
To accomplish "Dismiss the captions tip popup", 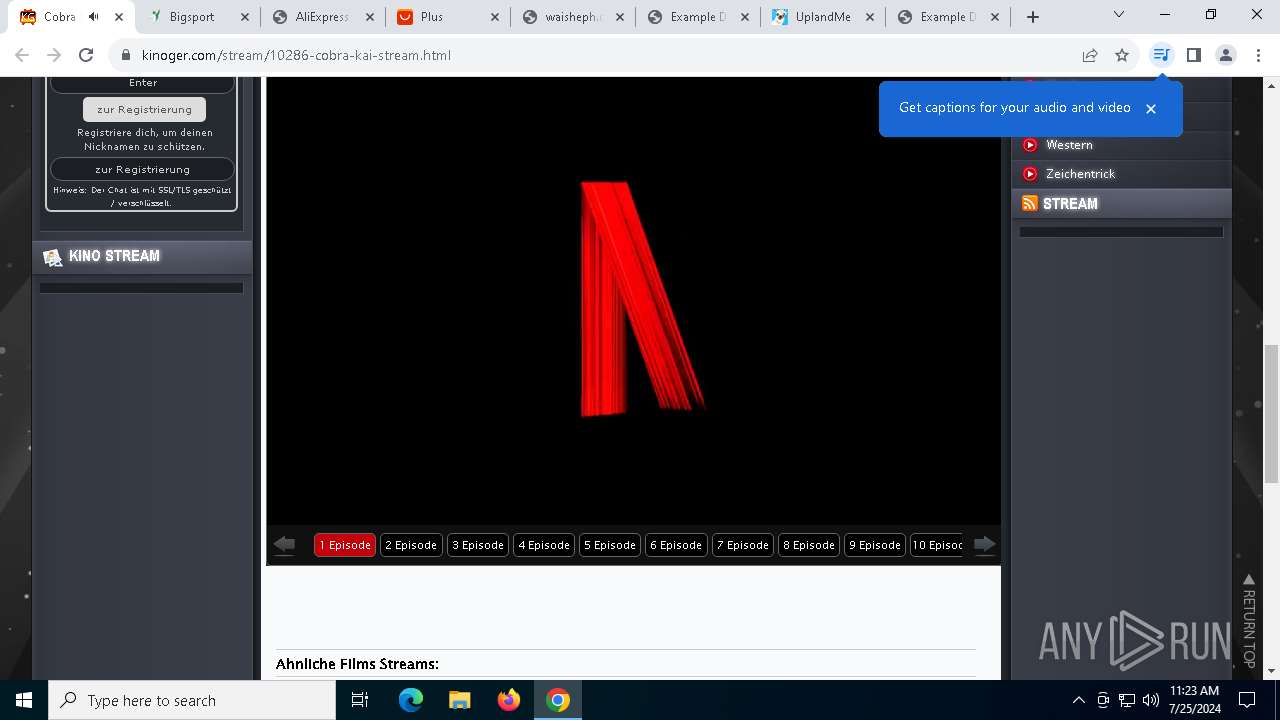I will pos(1151,108).
